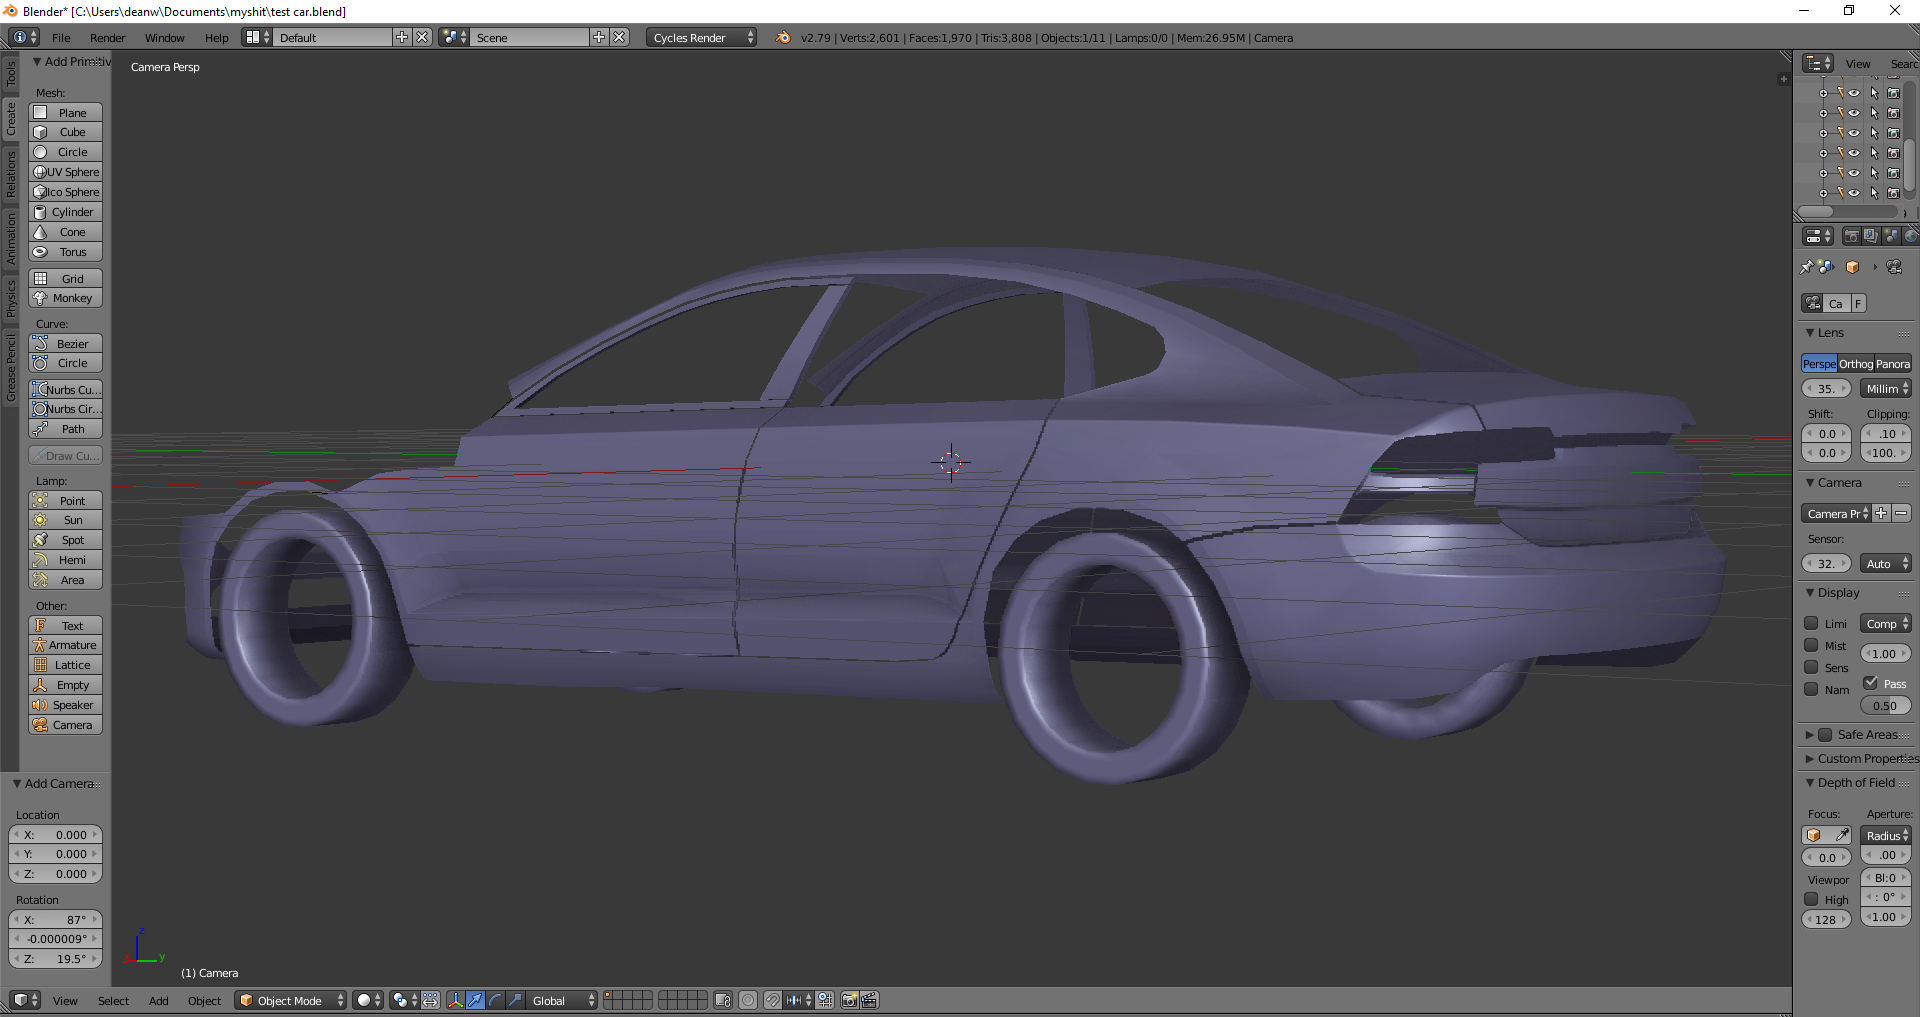Image resolution: width=1920 pixels, height=1017 pixels.
Task: Click the Location X value field
Action: [x=56, y=835]
